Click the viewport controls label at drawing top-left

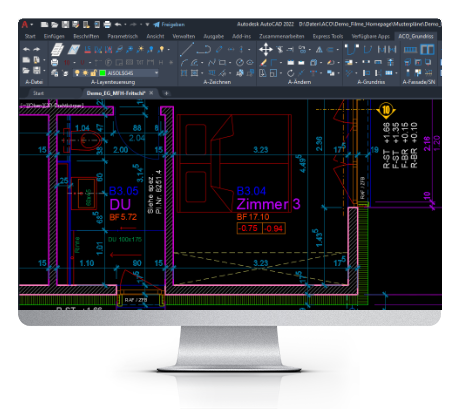(x=52, y=106)
